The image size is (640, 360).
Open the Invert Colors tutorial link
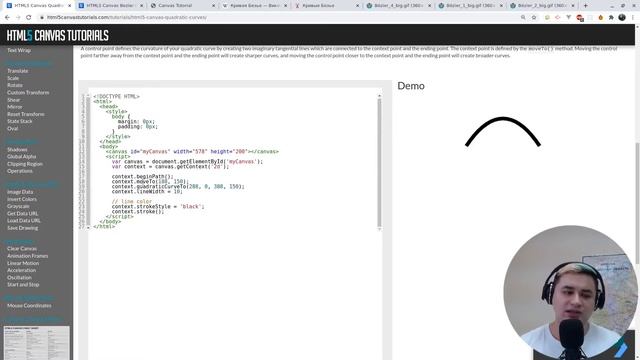click(x=22, y=200)
